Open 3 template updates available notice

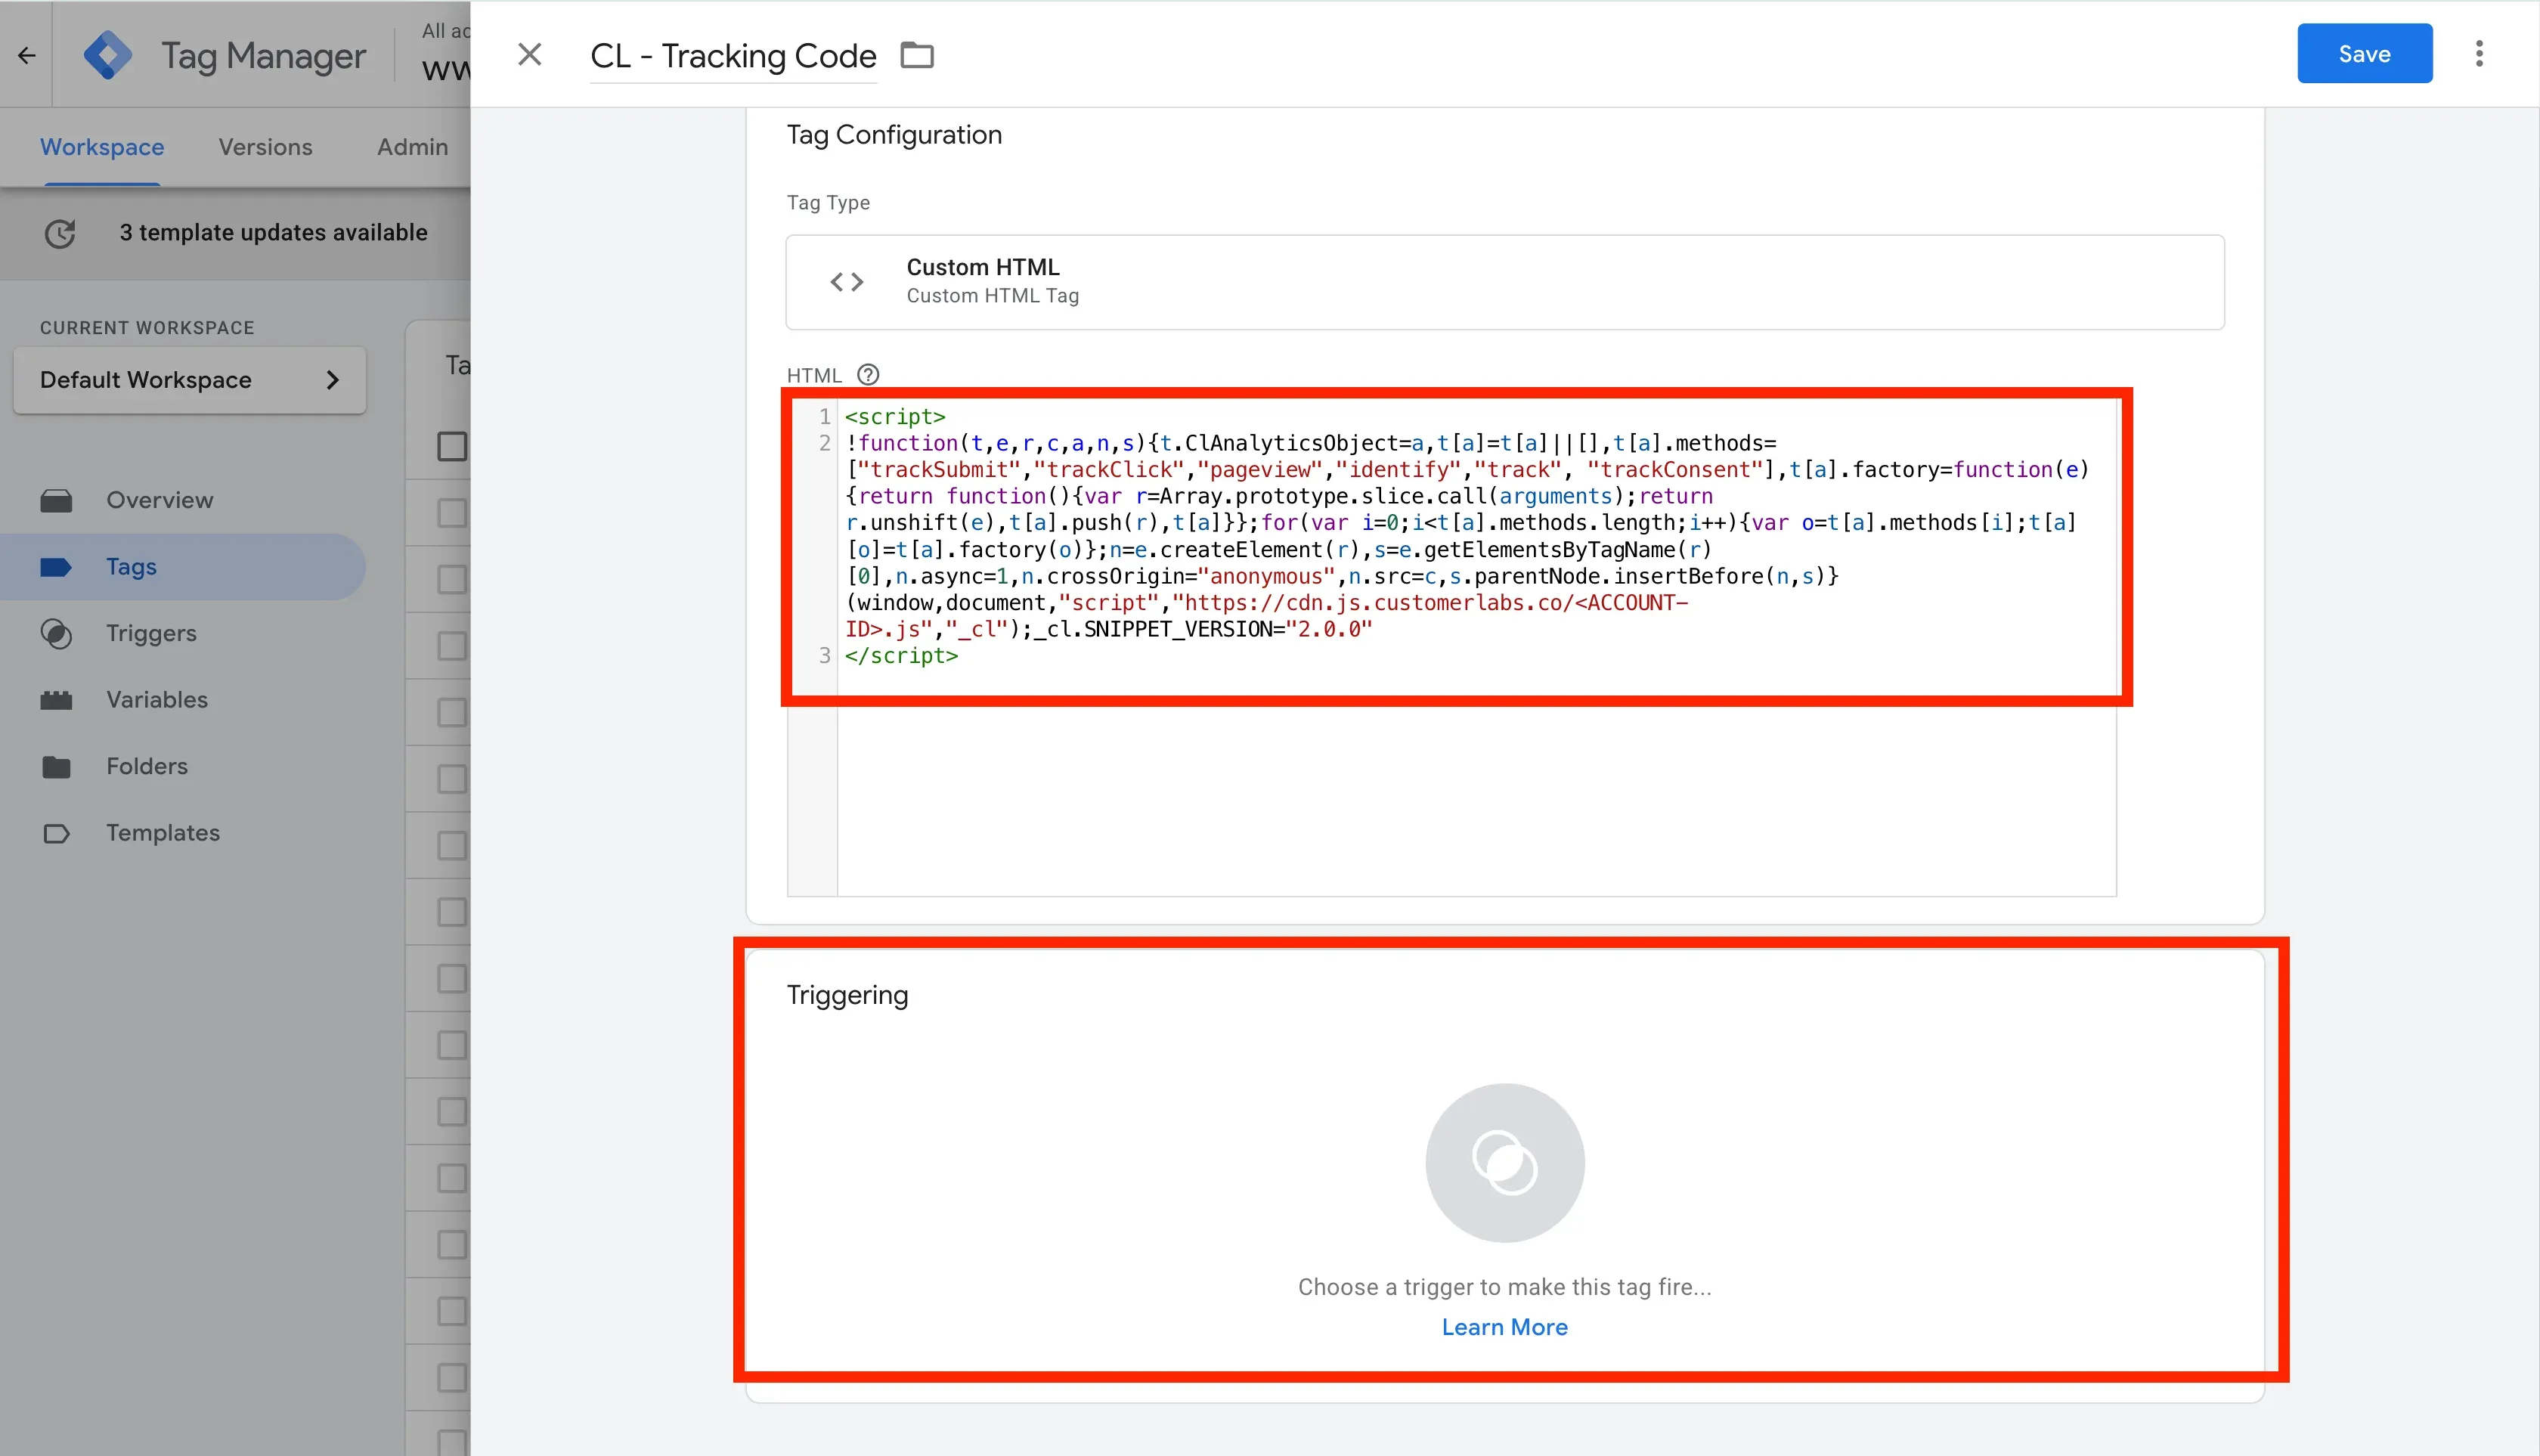[x=273, y=232]
